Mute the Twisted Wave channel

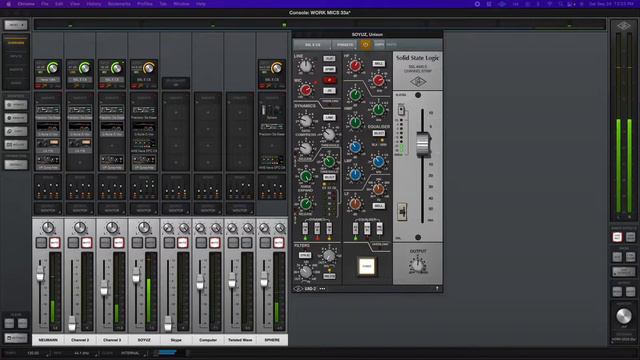click(246, 243)
